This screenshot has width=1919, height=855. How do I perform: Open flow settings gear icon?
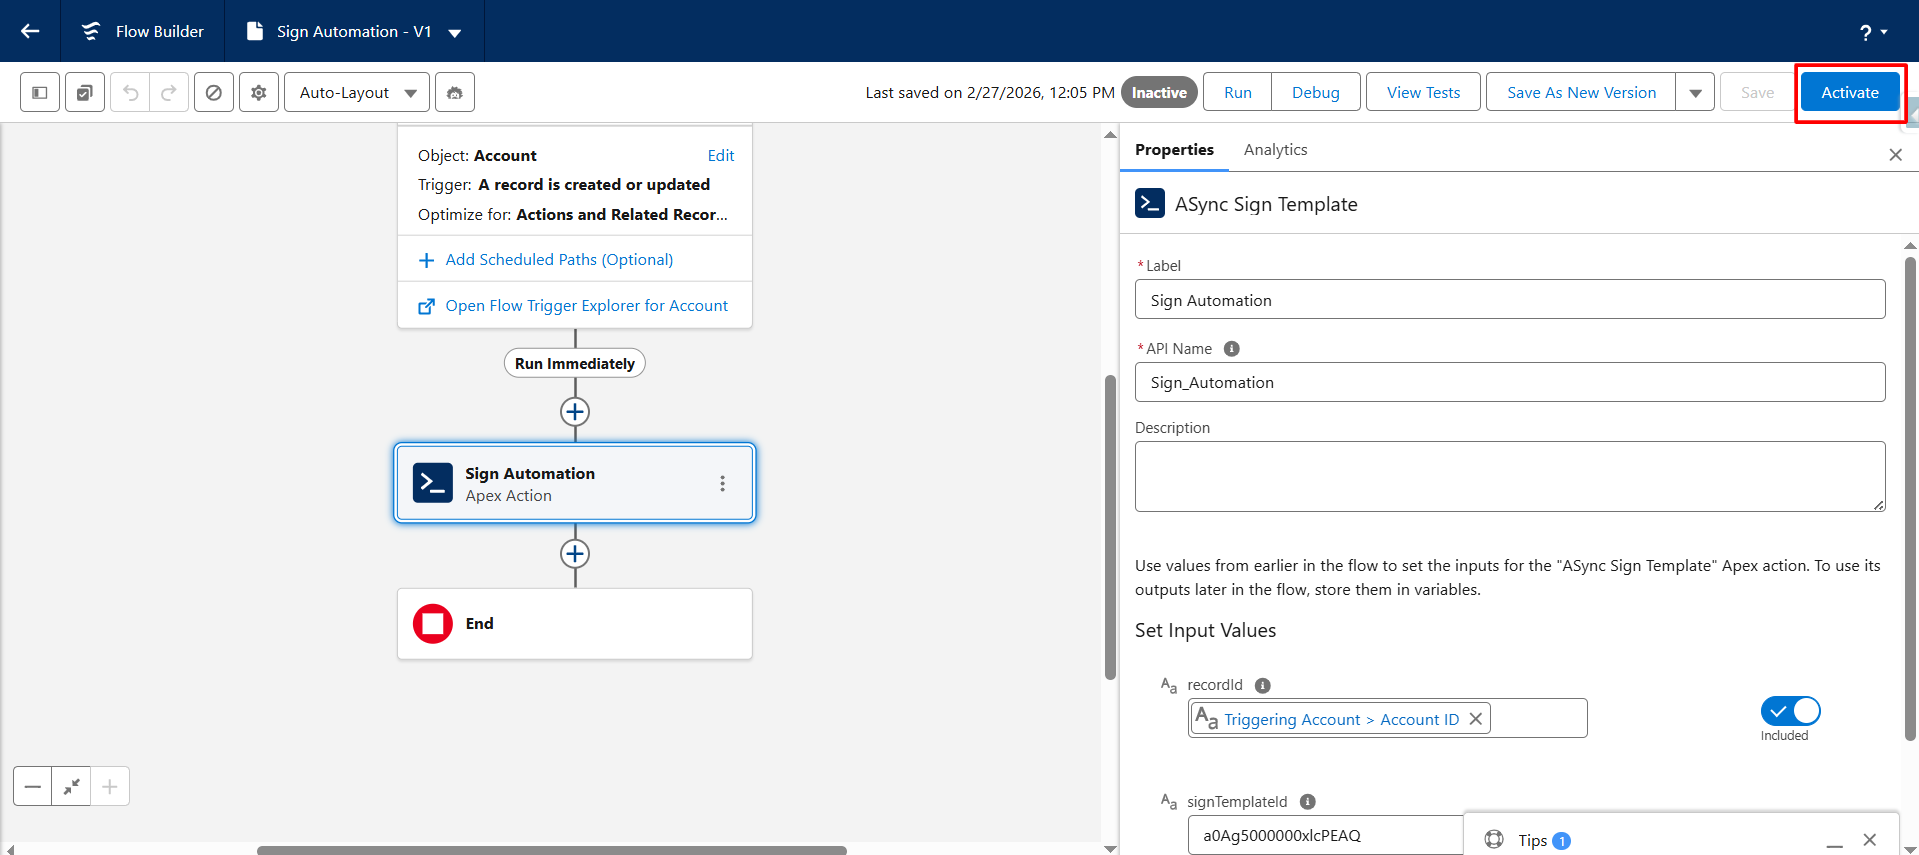259,93
